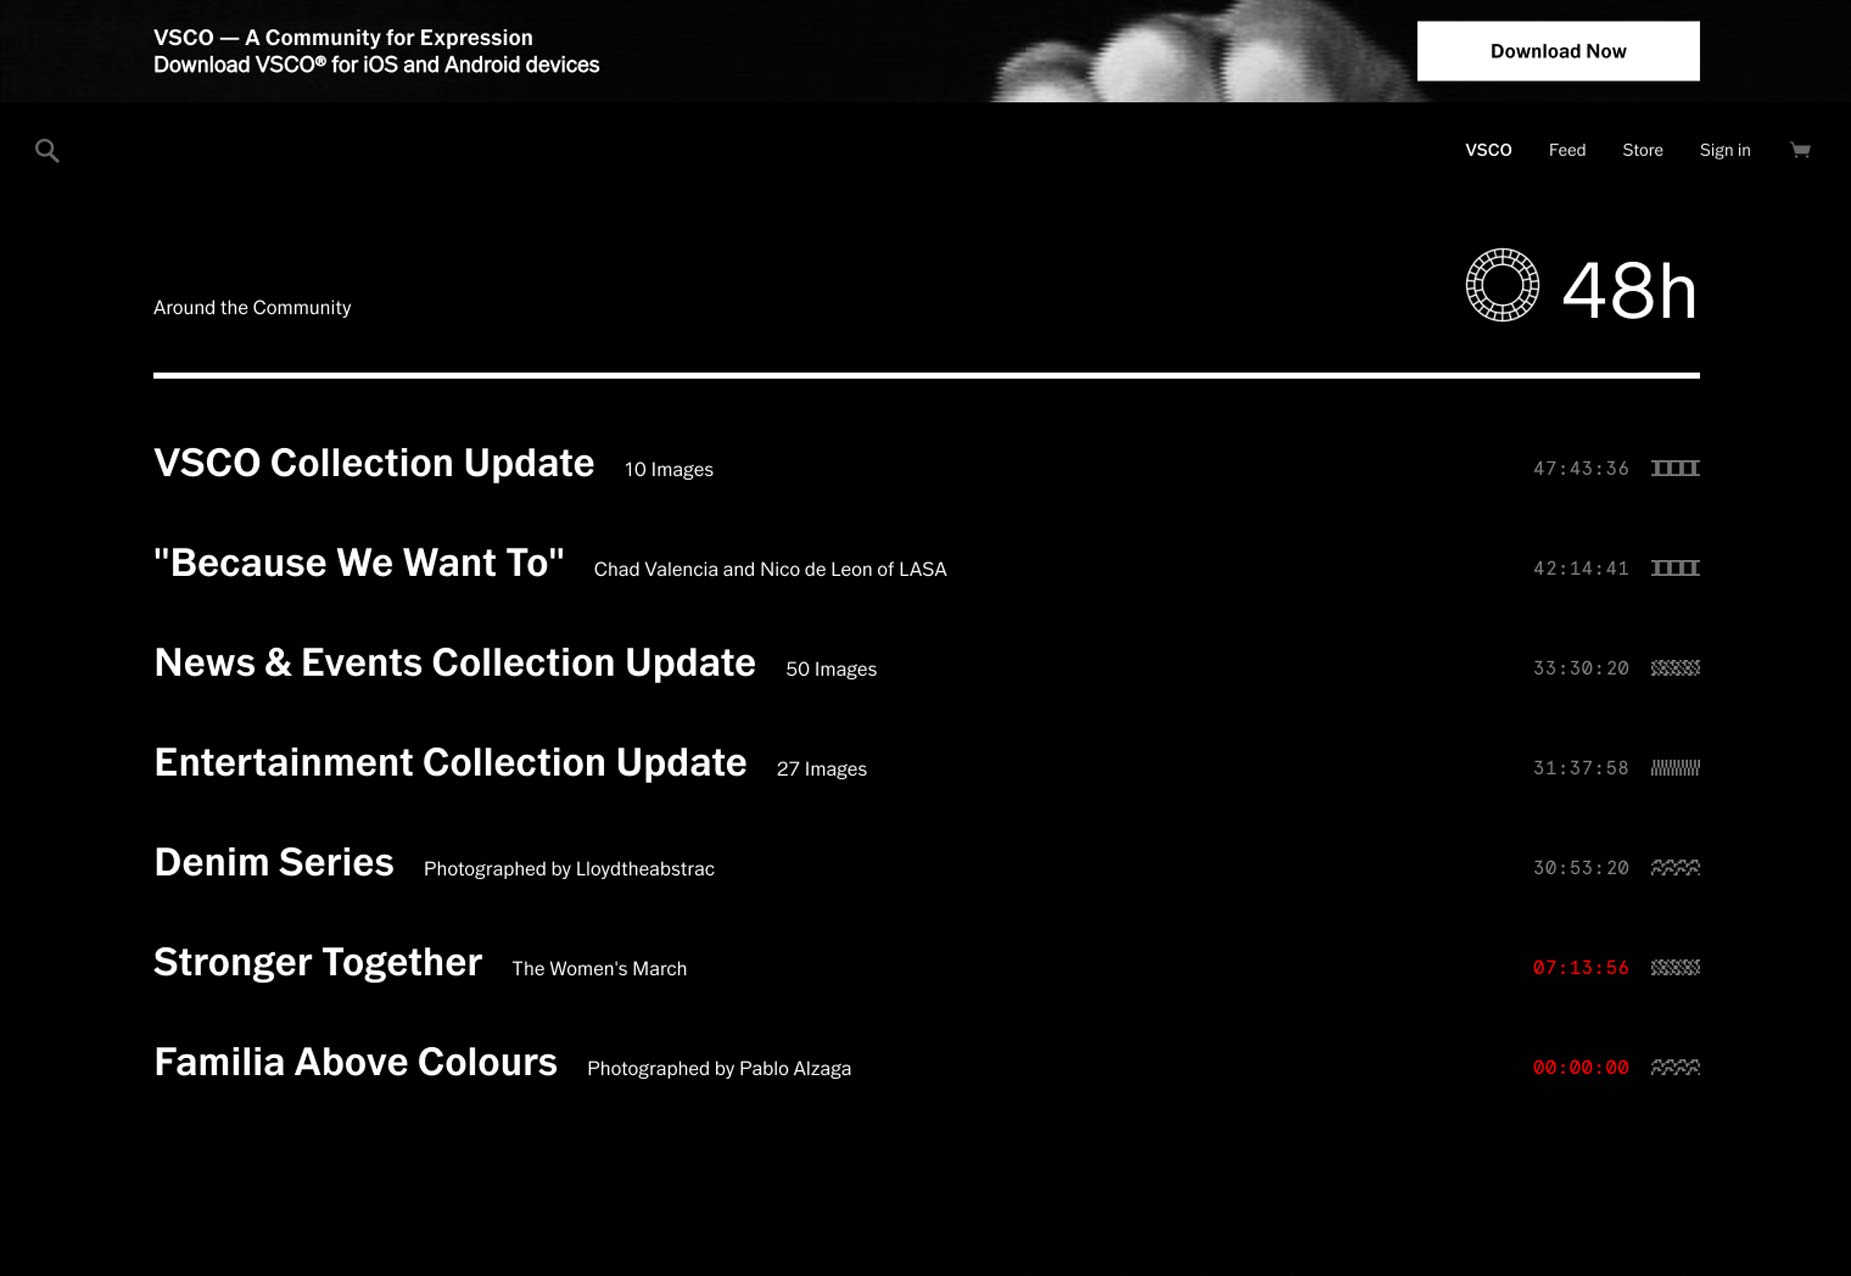This screenshot has width=1851, height=1276.
Task: Click the "50 Images" subtitle
Action: point(831,670)
